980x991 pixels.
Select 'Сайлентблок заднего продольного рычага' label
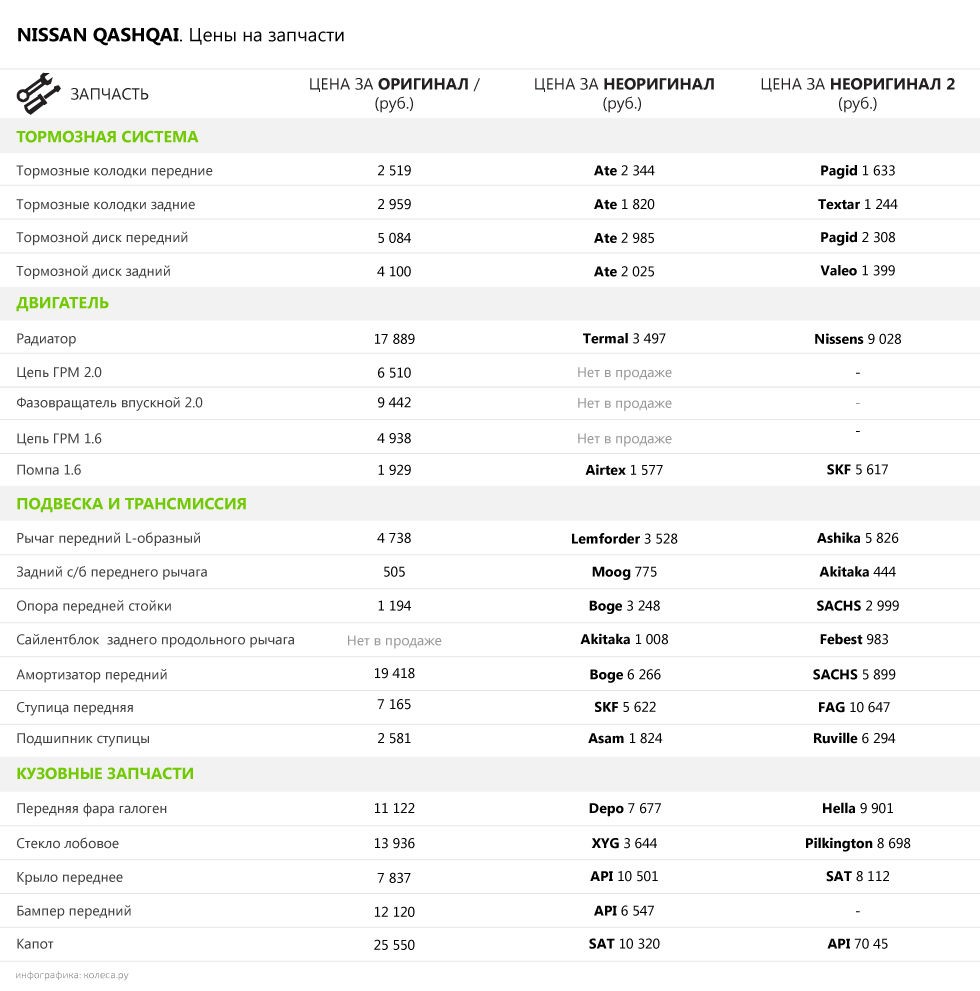coord(155,640)
